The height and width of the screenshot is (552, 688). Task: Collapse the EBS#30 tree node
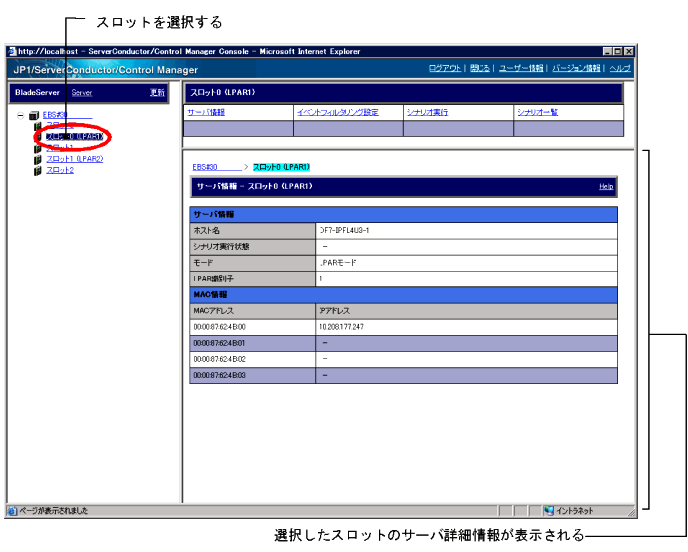tap(21, 116)
